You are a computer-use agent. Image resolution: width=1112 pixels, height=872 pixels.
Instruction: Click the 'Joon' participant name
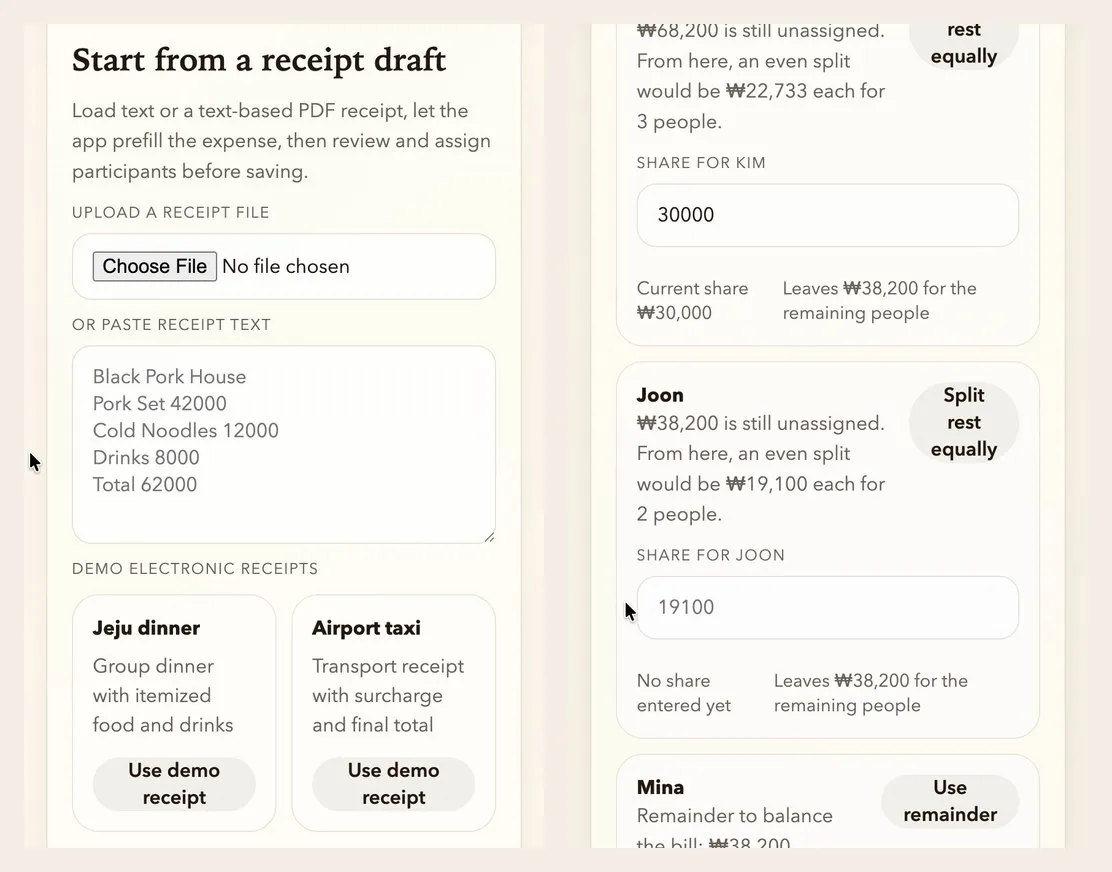pyautogui.click(x=660, y=395)
